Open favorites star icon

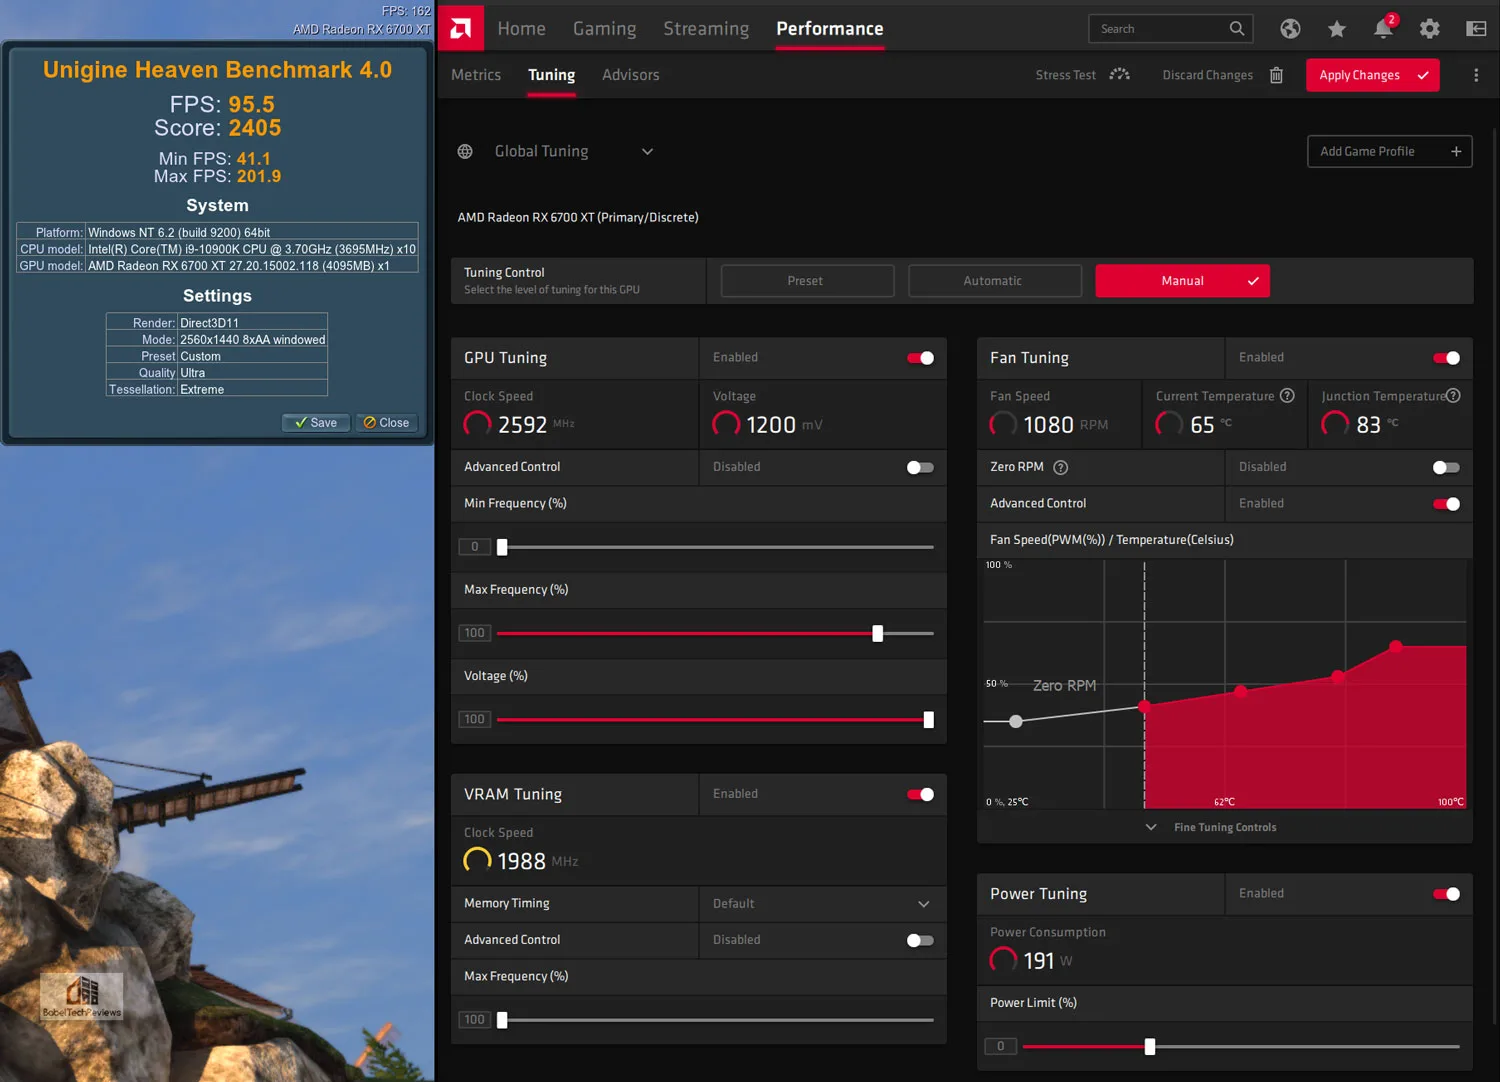(x=1336, y=29)
